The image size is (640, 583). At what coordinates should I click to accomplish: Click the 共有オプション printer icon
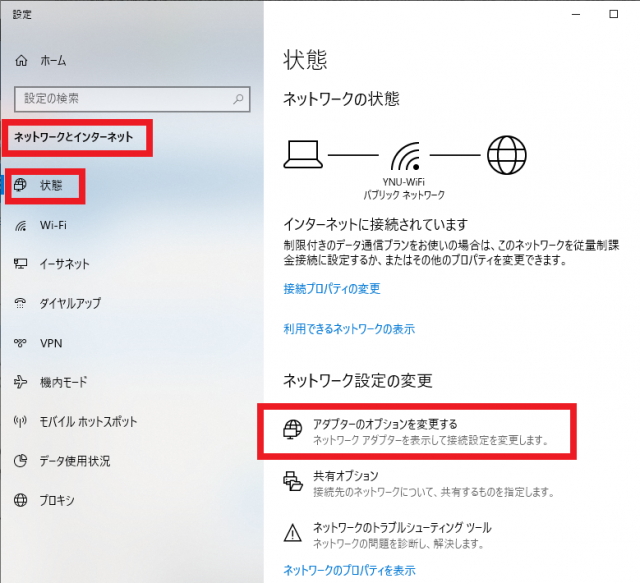[293, 481]
